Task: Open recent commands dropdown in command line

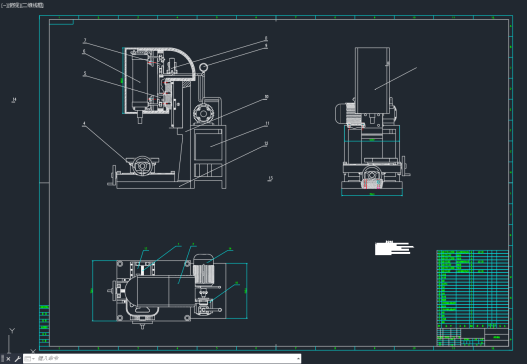Action: [x=30, y=359]
